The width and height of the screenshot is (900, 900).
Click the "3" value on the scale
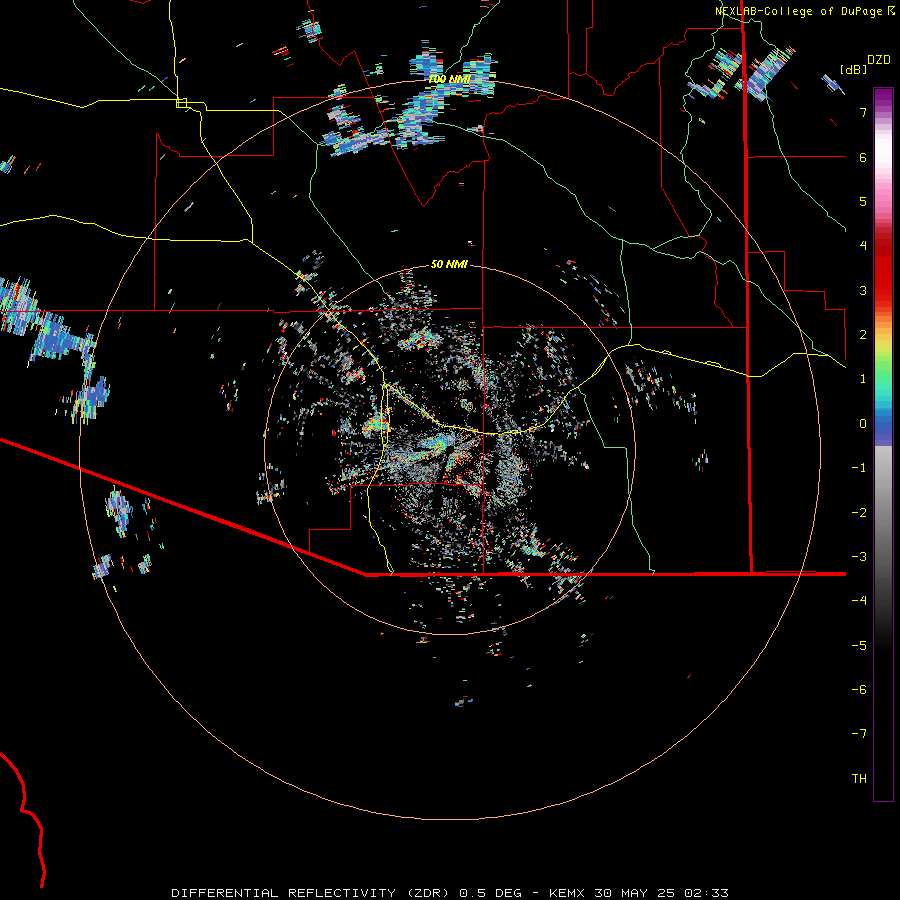863,290
